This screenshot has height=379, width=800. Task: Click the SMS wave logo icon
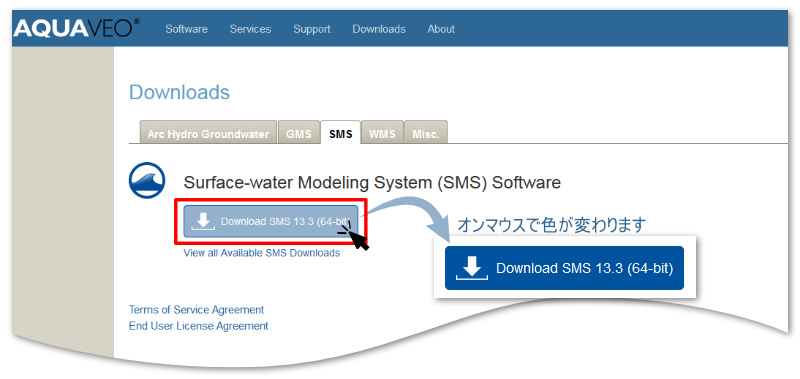(147, 180)
